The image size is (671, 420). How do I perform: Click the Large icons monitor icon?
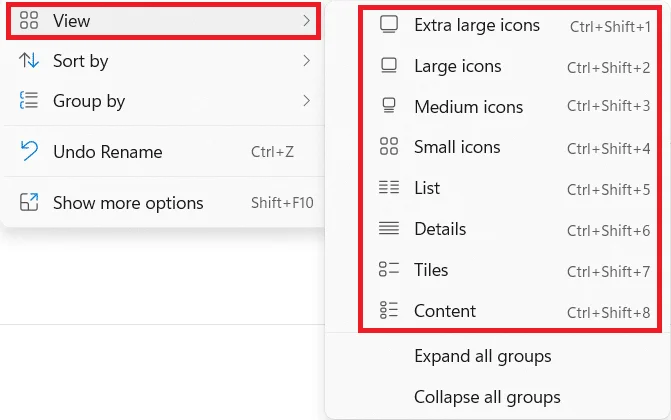click(x=389, y=66)
